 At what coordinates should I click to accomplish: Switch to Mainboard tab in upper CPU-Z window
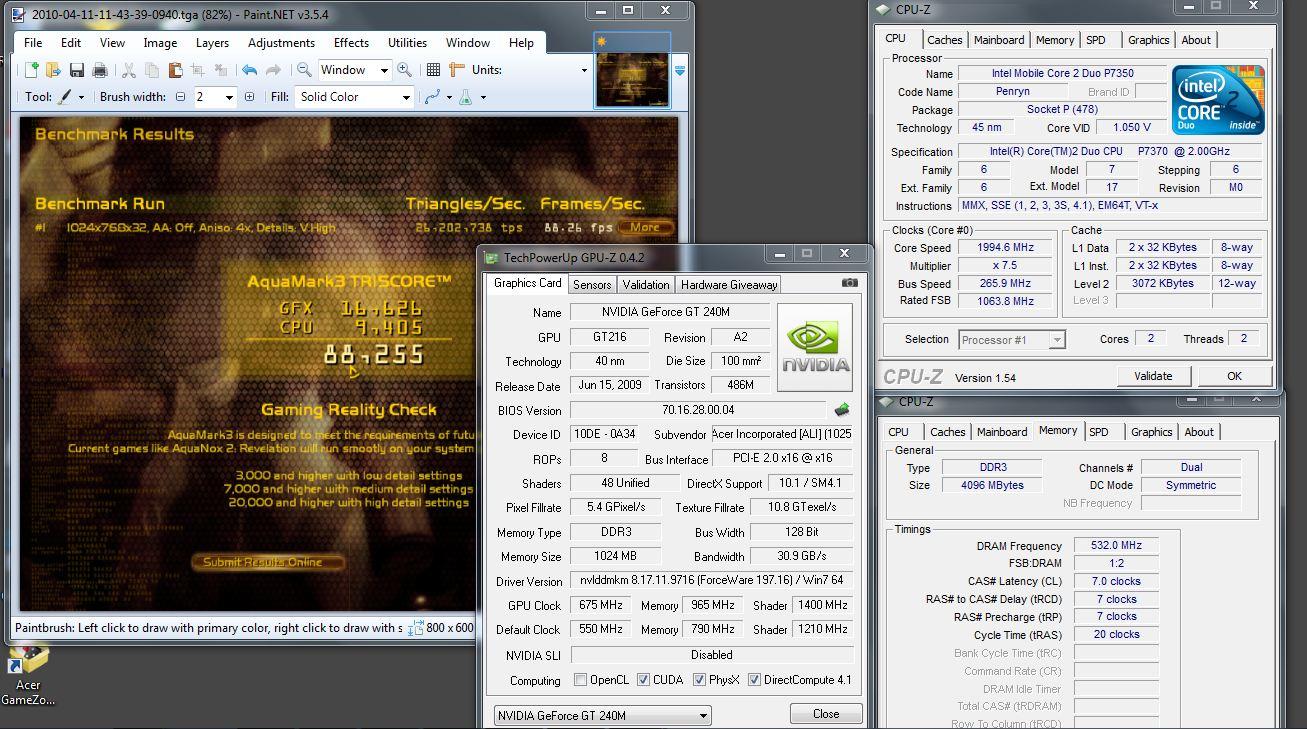click(999, 40)
